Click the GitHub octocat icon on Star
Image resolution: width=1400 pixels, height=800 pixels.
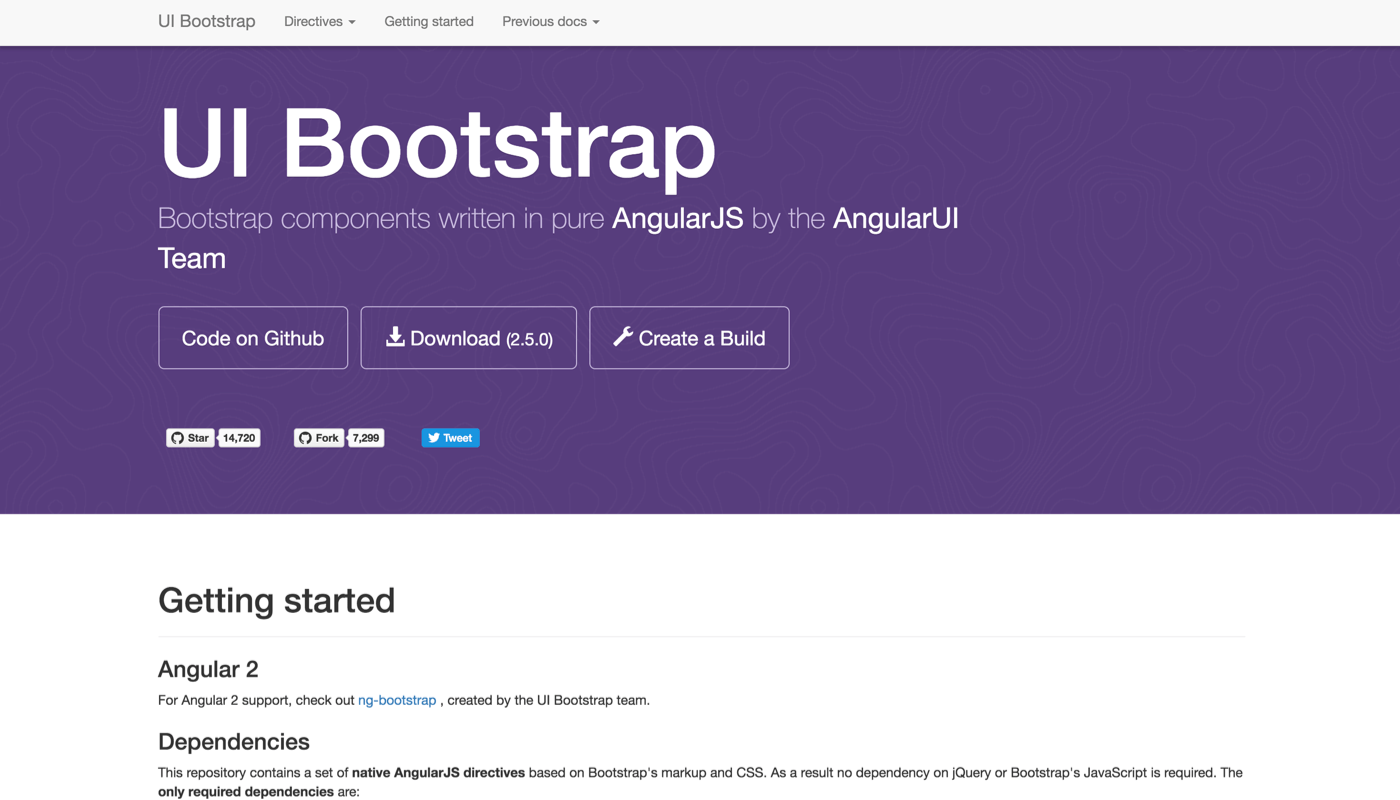(x=177, y=438)
